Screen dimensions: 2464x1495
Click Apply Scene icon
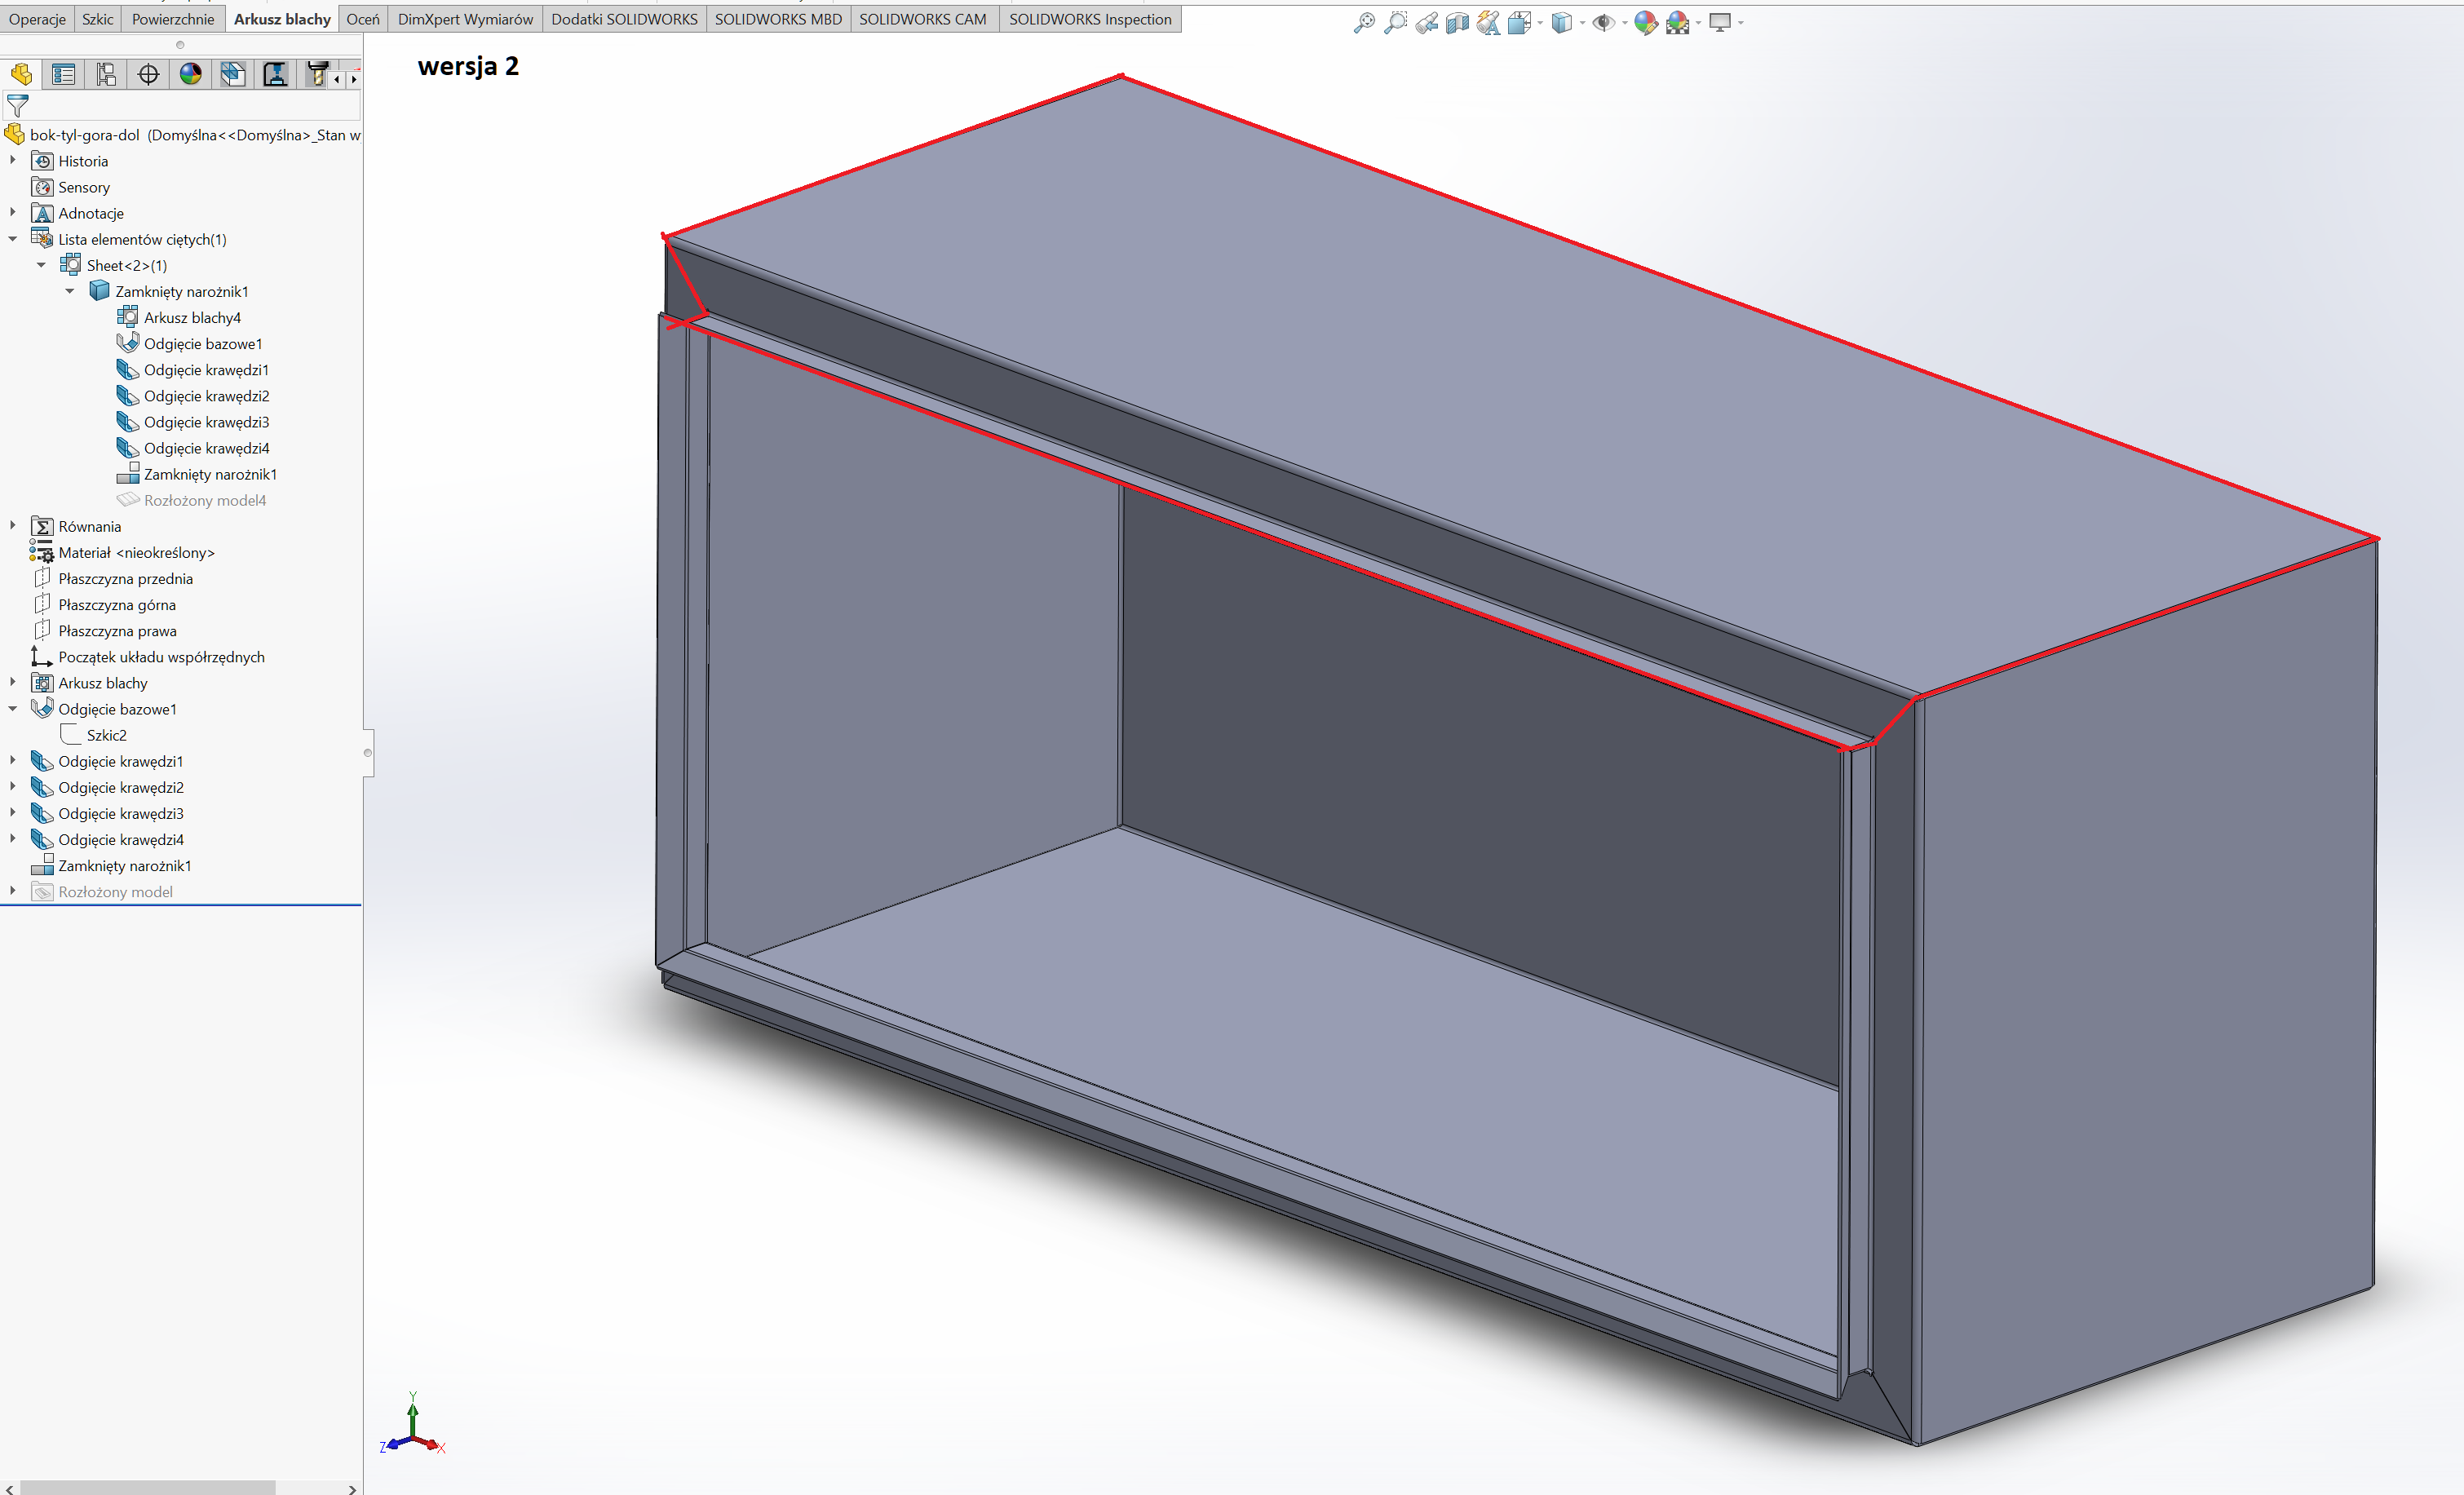pyautogui.click(x=1678, y=22)
